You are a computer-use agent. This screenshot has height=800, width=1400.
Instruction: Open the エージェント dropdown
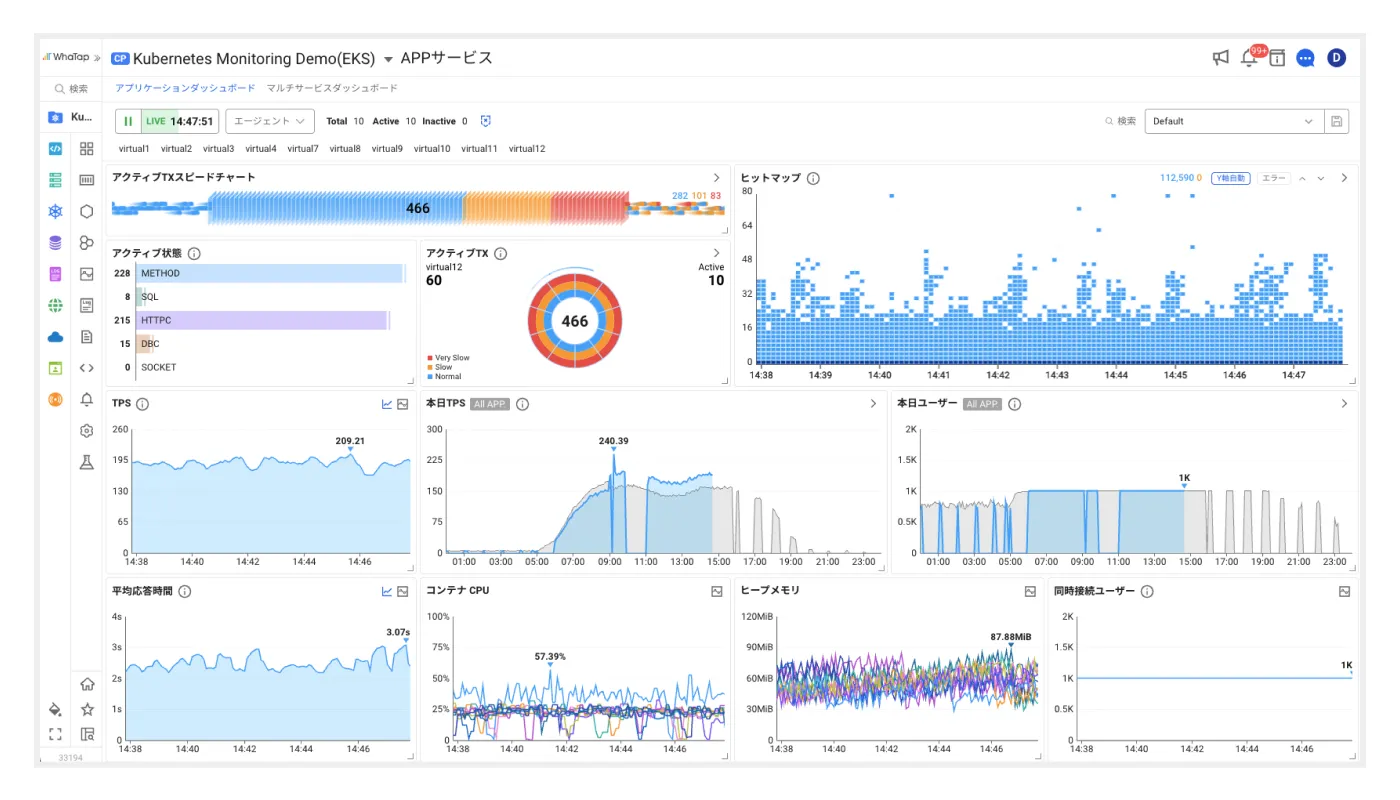(x=270, y=121)
